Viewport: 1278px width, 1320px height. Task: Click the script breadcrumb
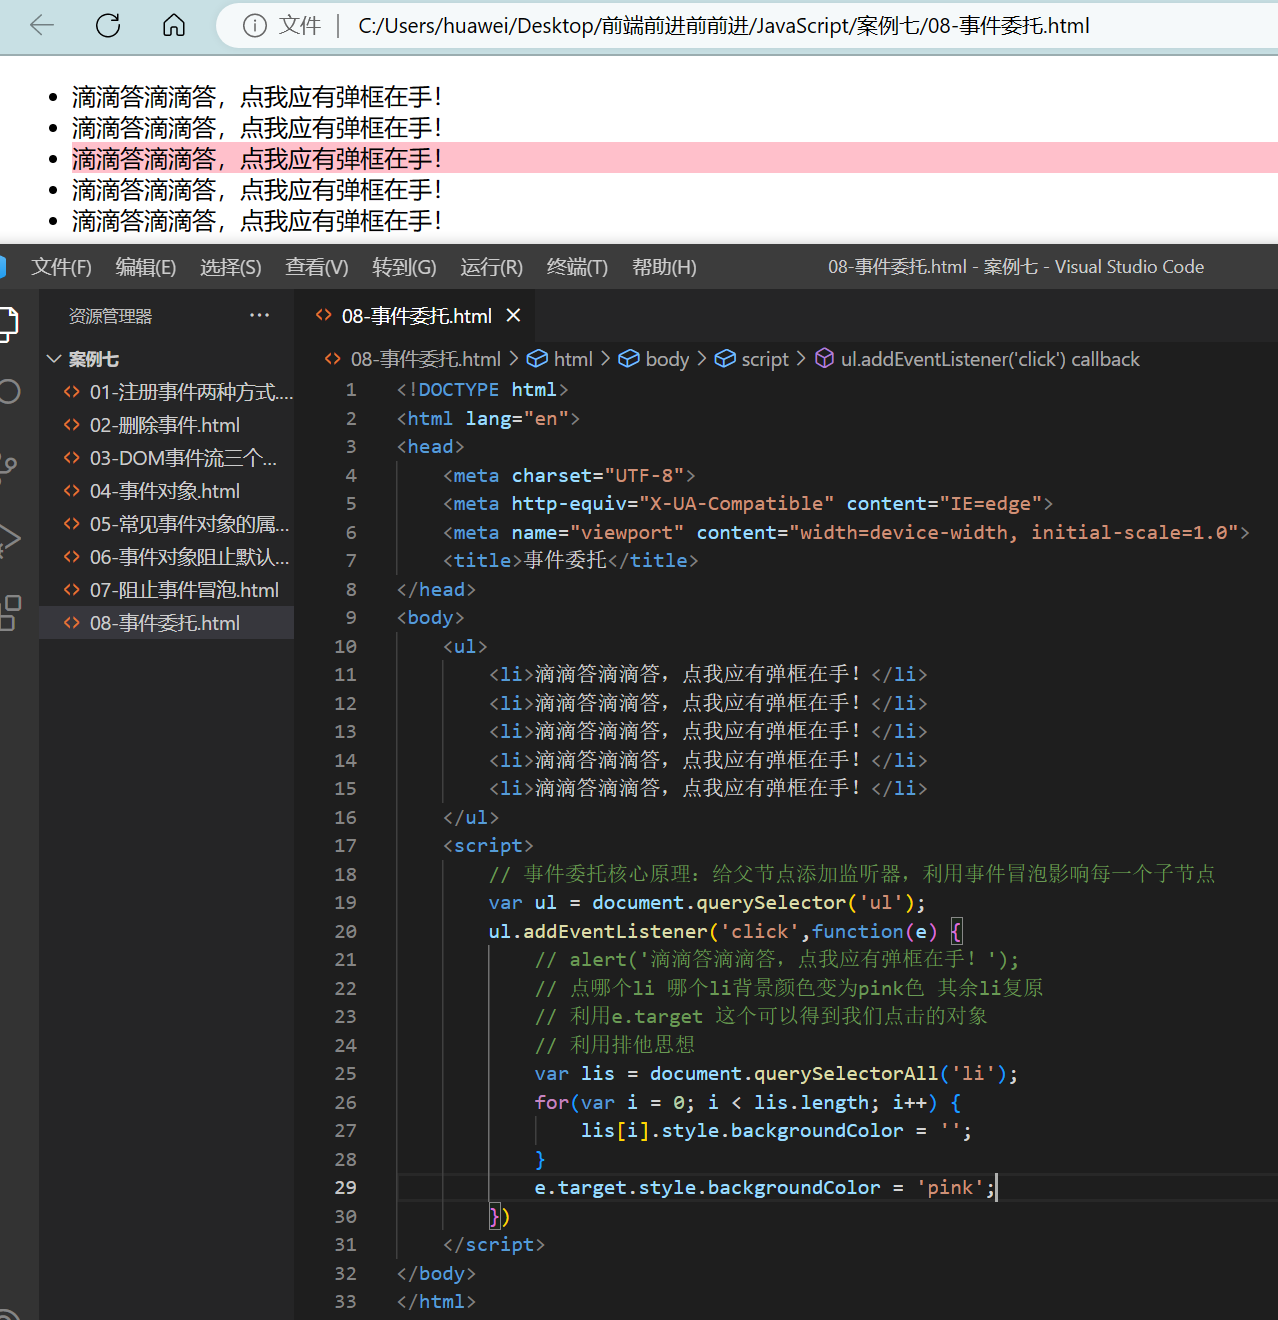765,359
